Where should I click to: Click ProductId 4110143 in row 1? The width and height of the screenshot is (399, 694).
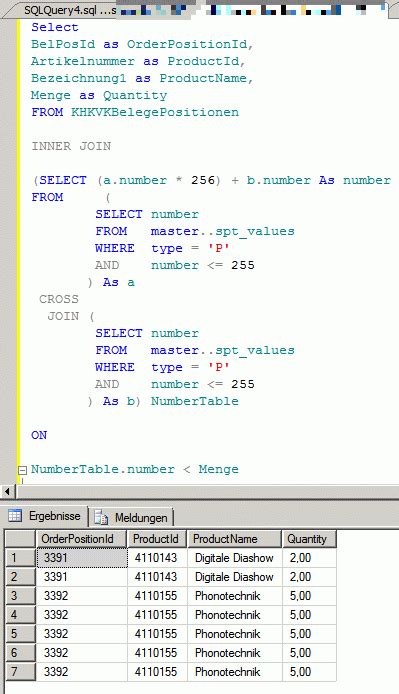pyautogui.click(x=157, y=558)
